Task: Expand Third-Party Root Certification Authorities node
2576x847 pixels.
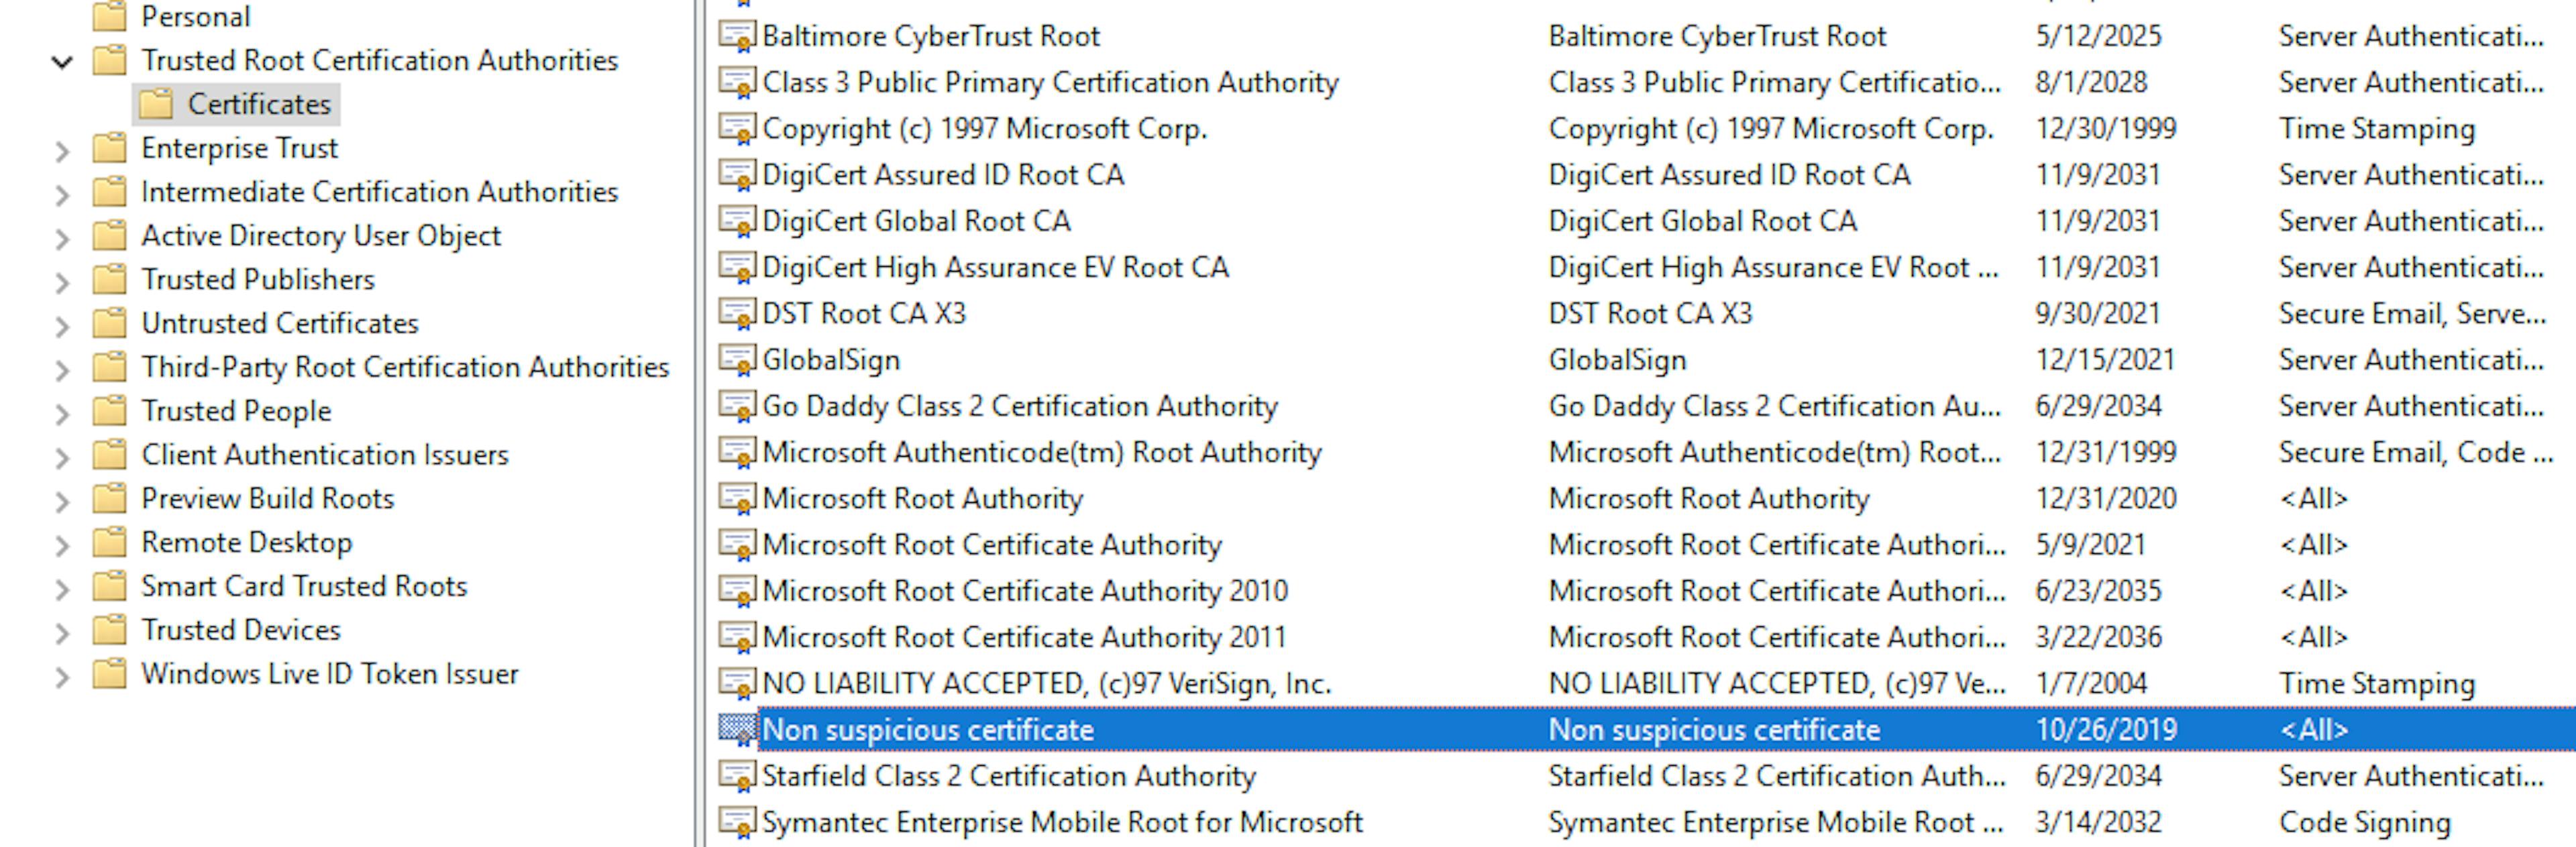Action: tap(62, 370)
